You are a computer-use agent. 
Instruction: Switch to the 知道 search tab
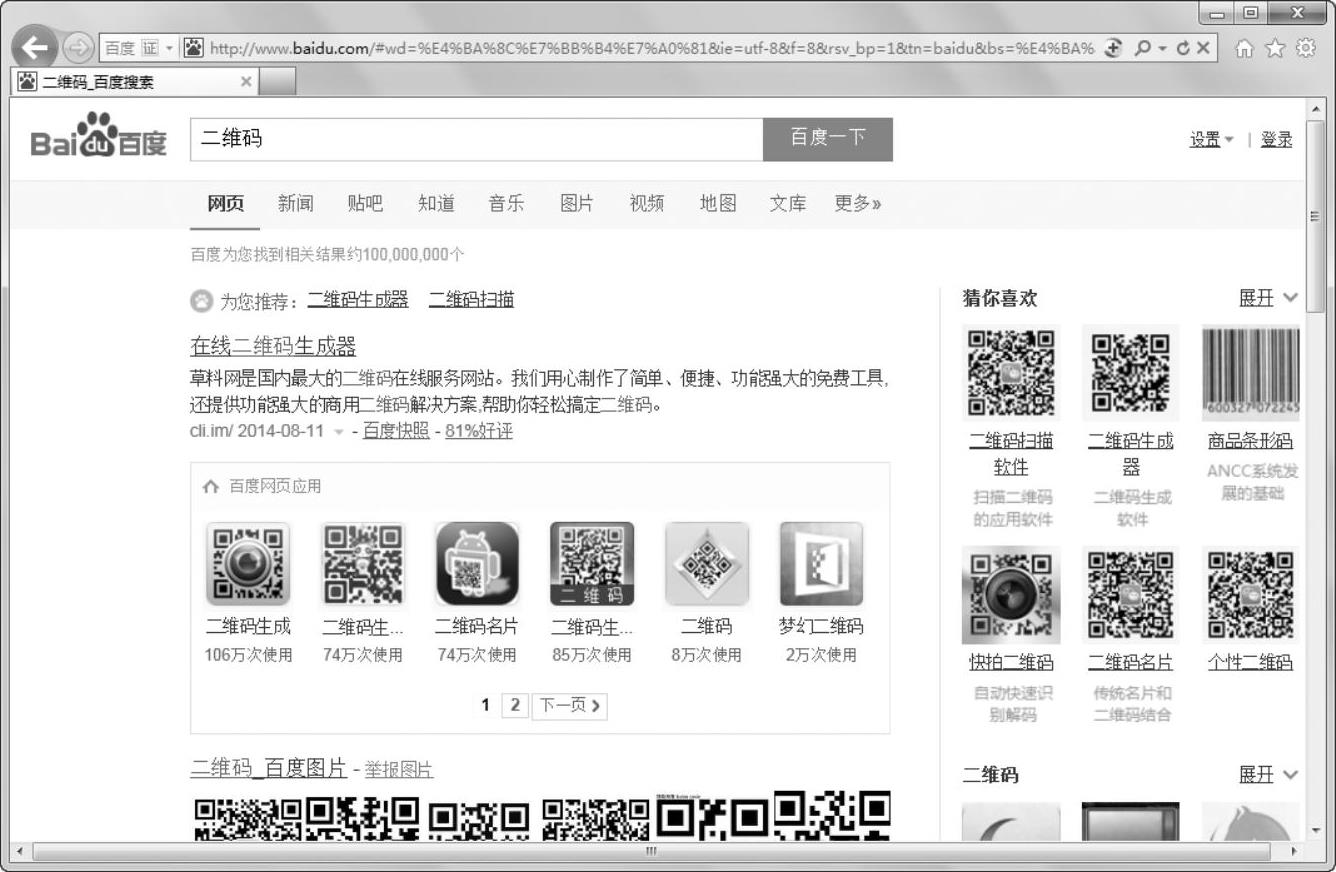pos(436,204)
